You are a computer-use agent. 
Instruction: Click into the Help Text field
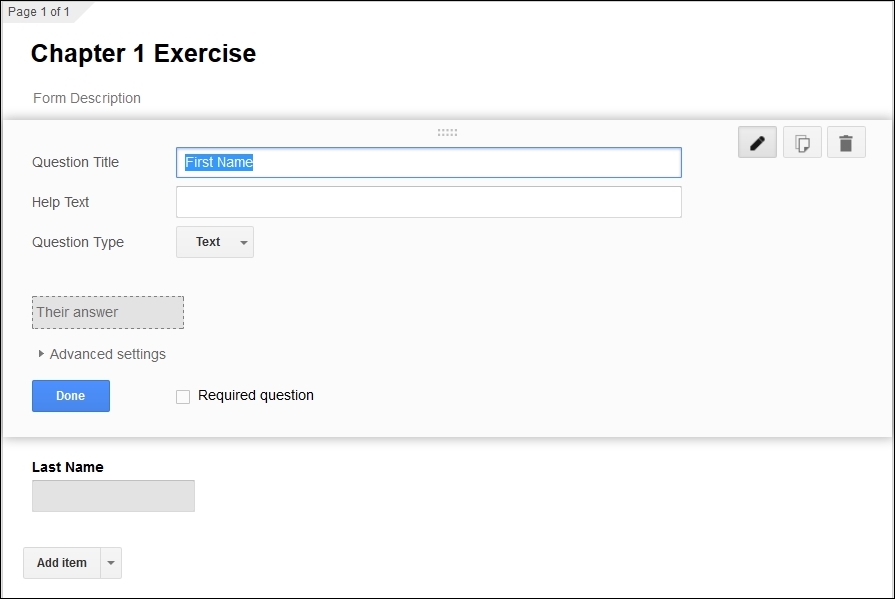point(429,202)
